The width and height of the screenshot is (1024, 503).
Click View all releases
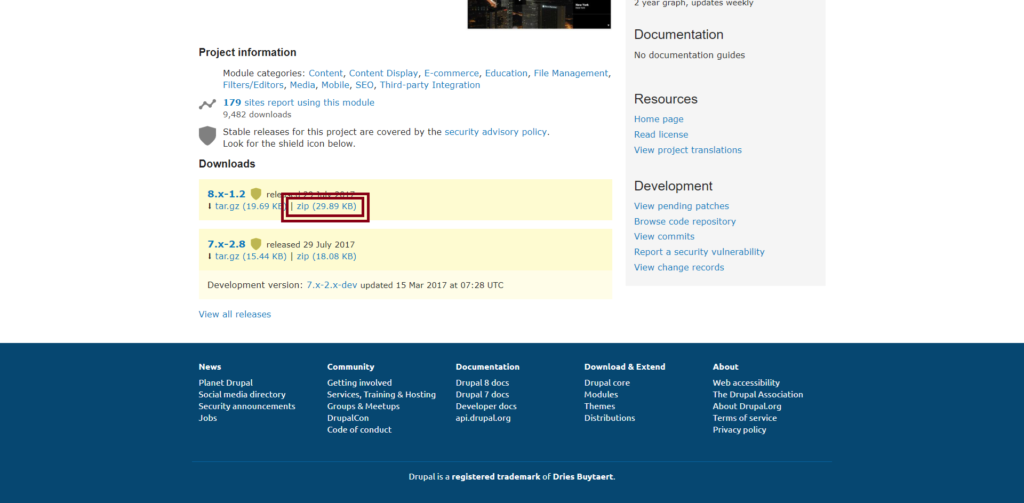click(x=234, y=314)
